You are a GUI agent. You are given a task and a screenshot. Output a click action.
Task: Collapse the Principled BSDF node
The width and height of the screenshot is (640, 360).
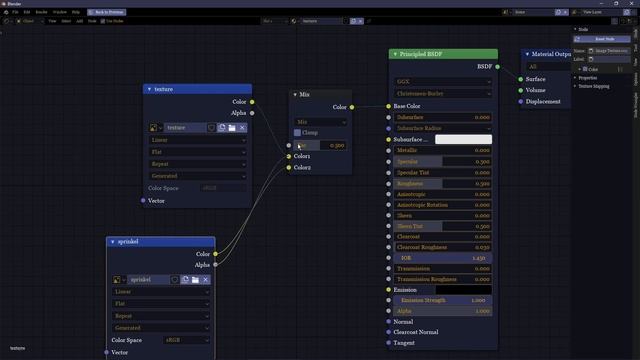tap(395, 54)
